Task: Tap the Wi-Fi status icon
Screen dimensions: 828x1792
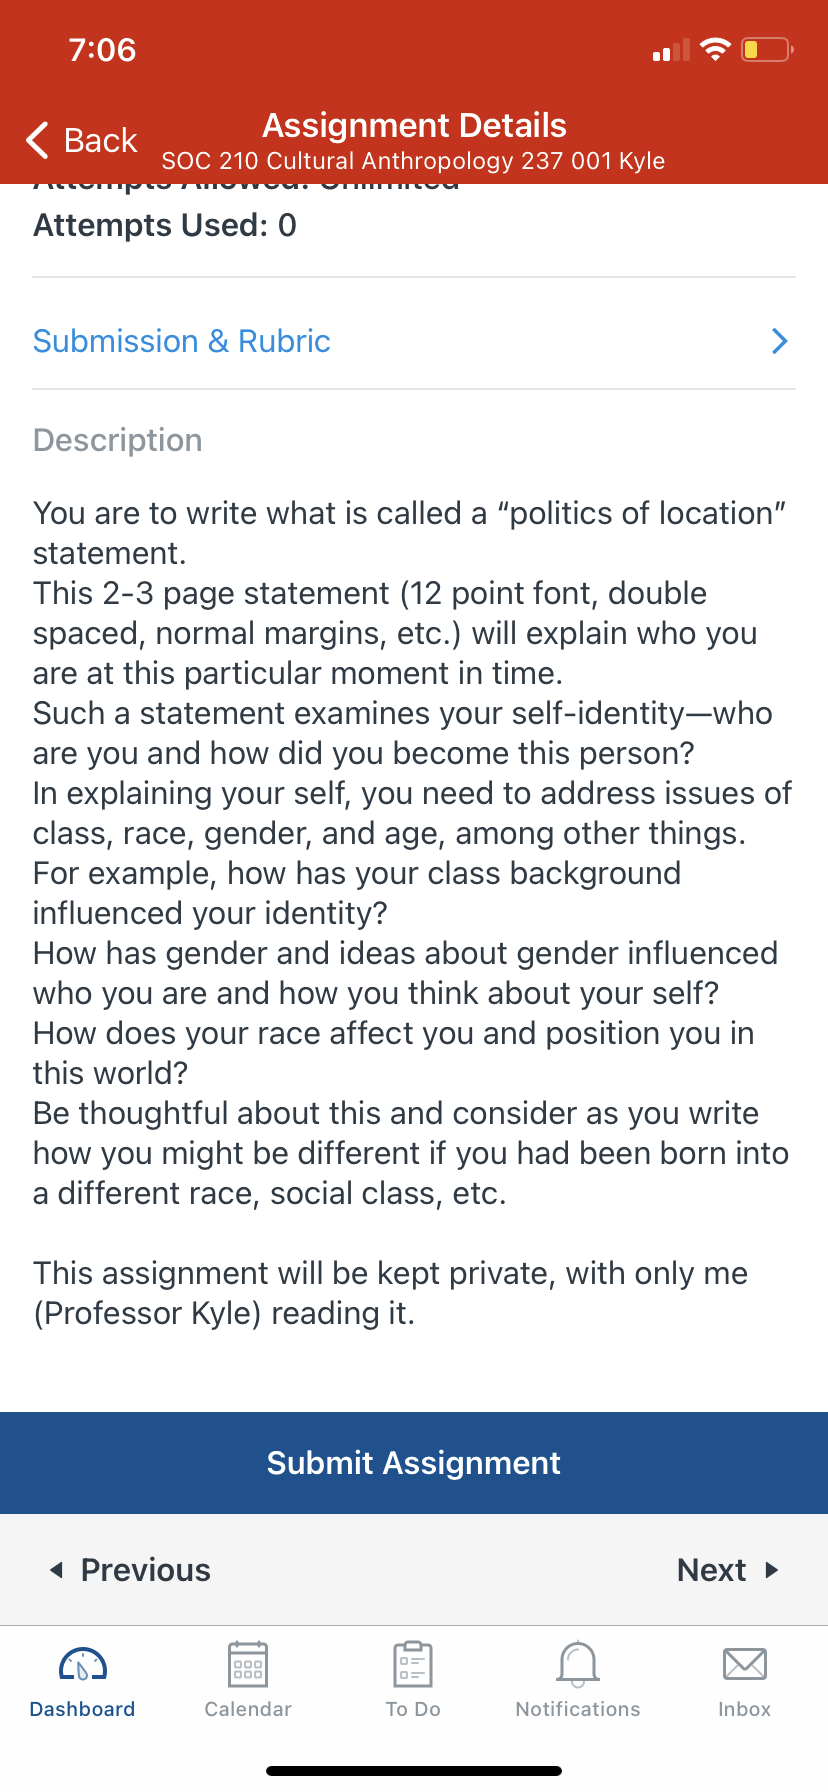Action: point(715,49)
